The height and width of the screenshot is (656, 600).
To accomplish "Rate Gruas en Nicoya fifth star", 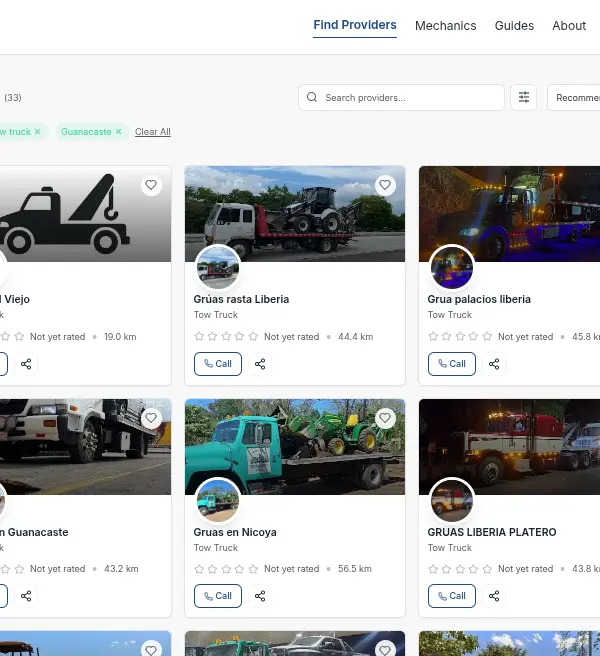I will (253, 569).
